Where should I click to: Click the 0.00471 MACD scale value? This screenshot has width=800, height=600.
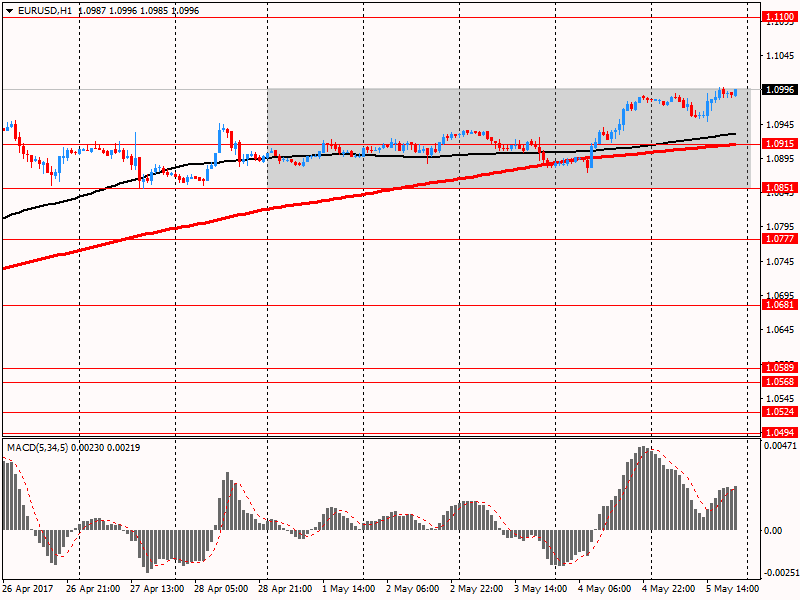780,445
